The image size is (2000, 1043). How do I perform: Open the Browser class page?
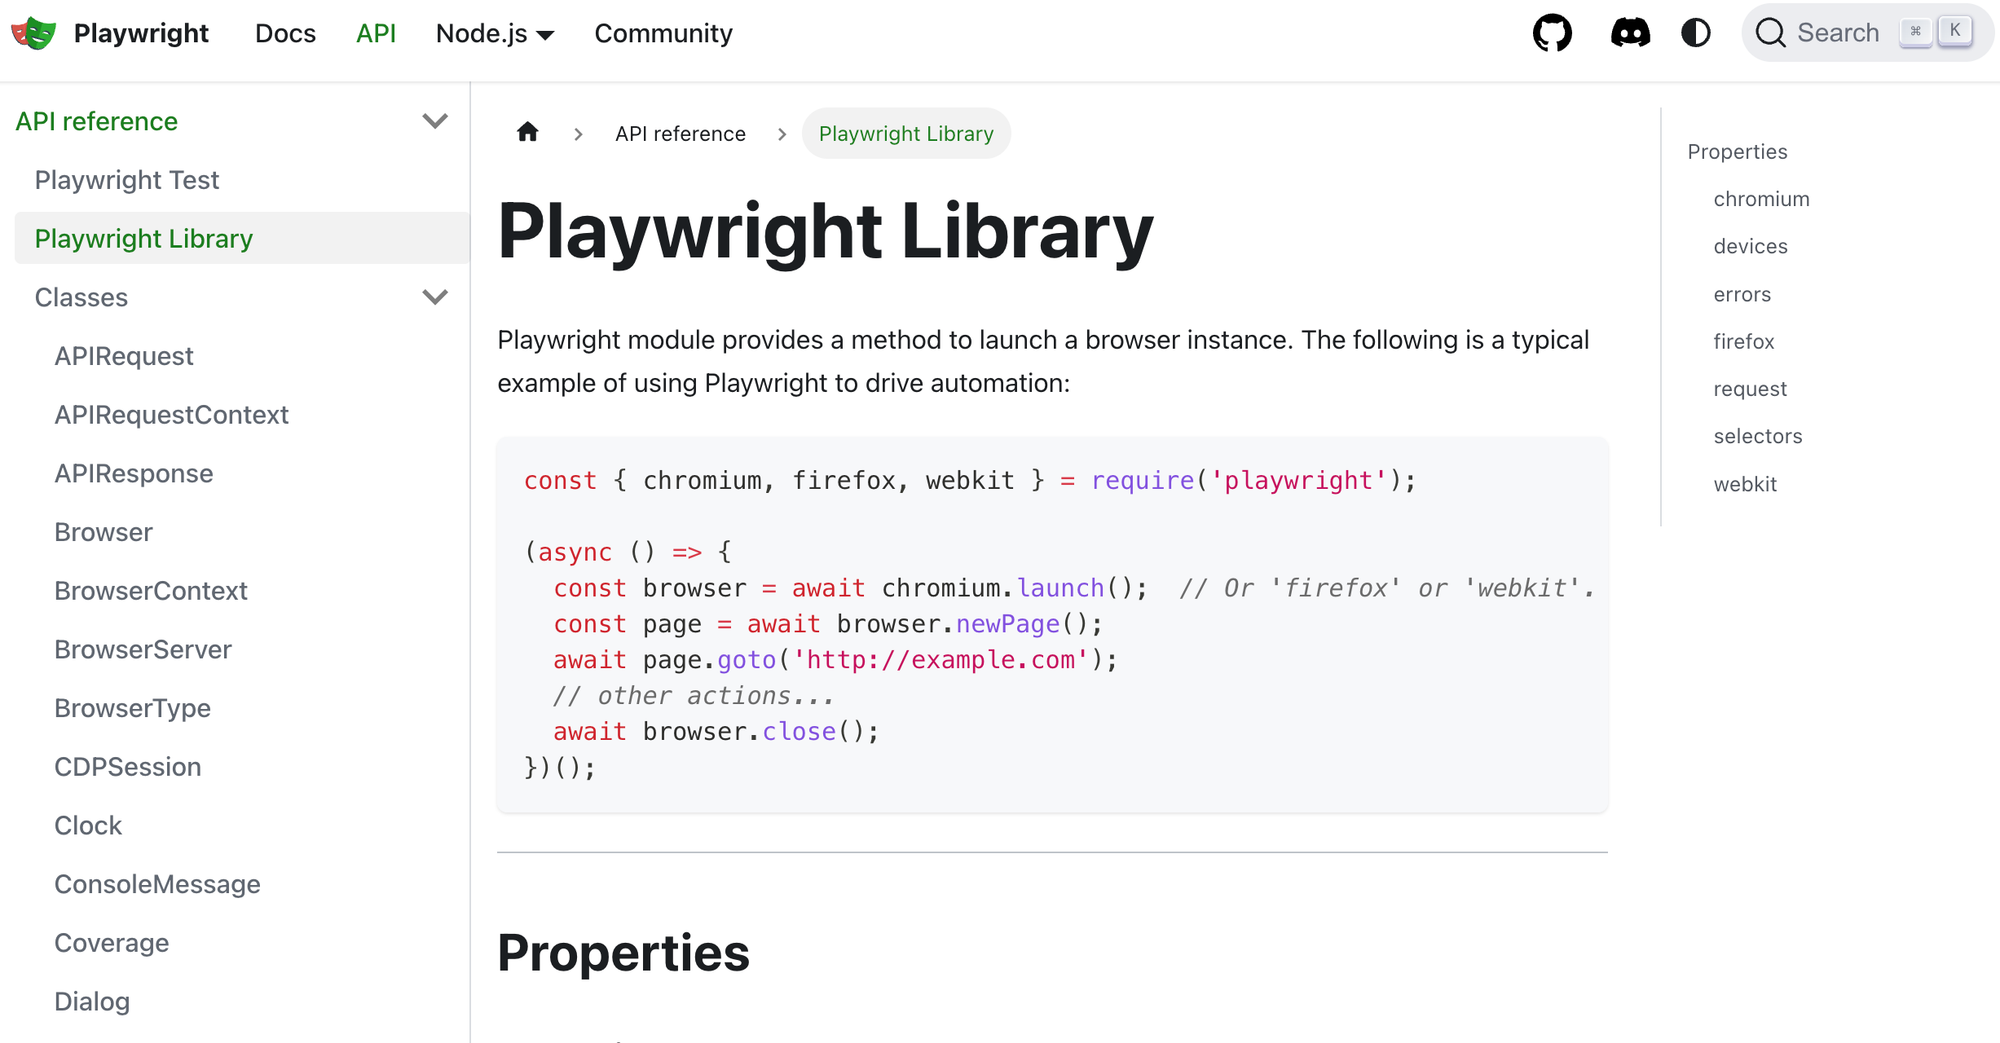click(103, 532)
